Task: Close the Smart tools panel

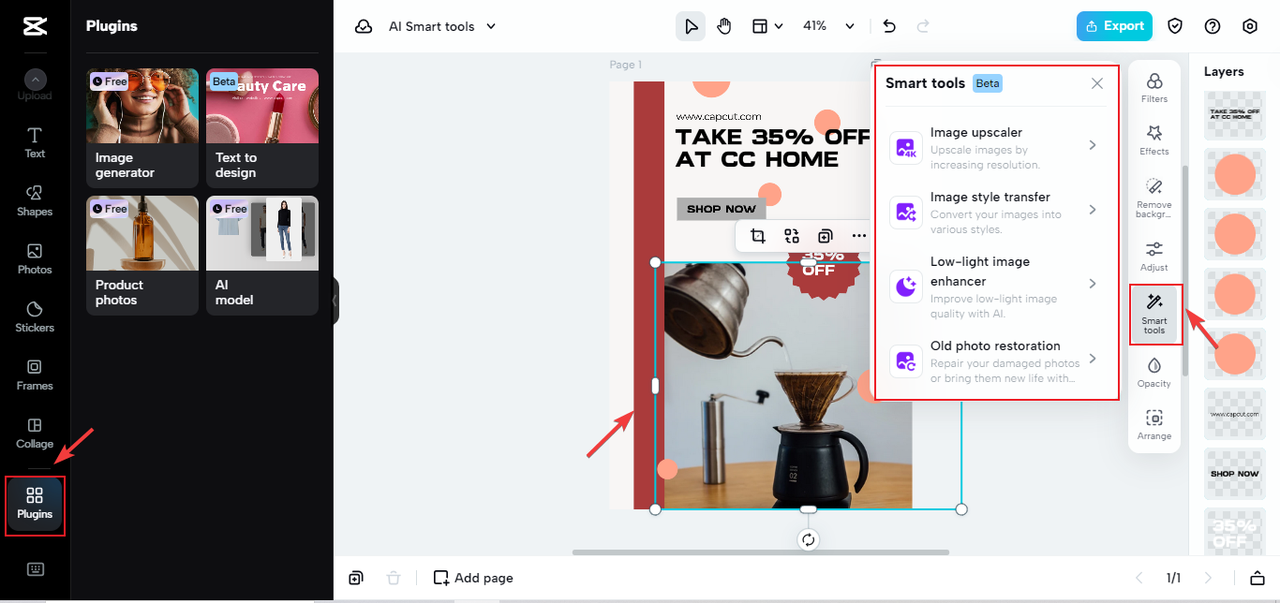Action: click(x=1097, y=83)
